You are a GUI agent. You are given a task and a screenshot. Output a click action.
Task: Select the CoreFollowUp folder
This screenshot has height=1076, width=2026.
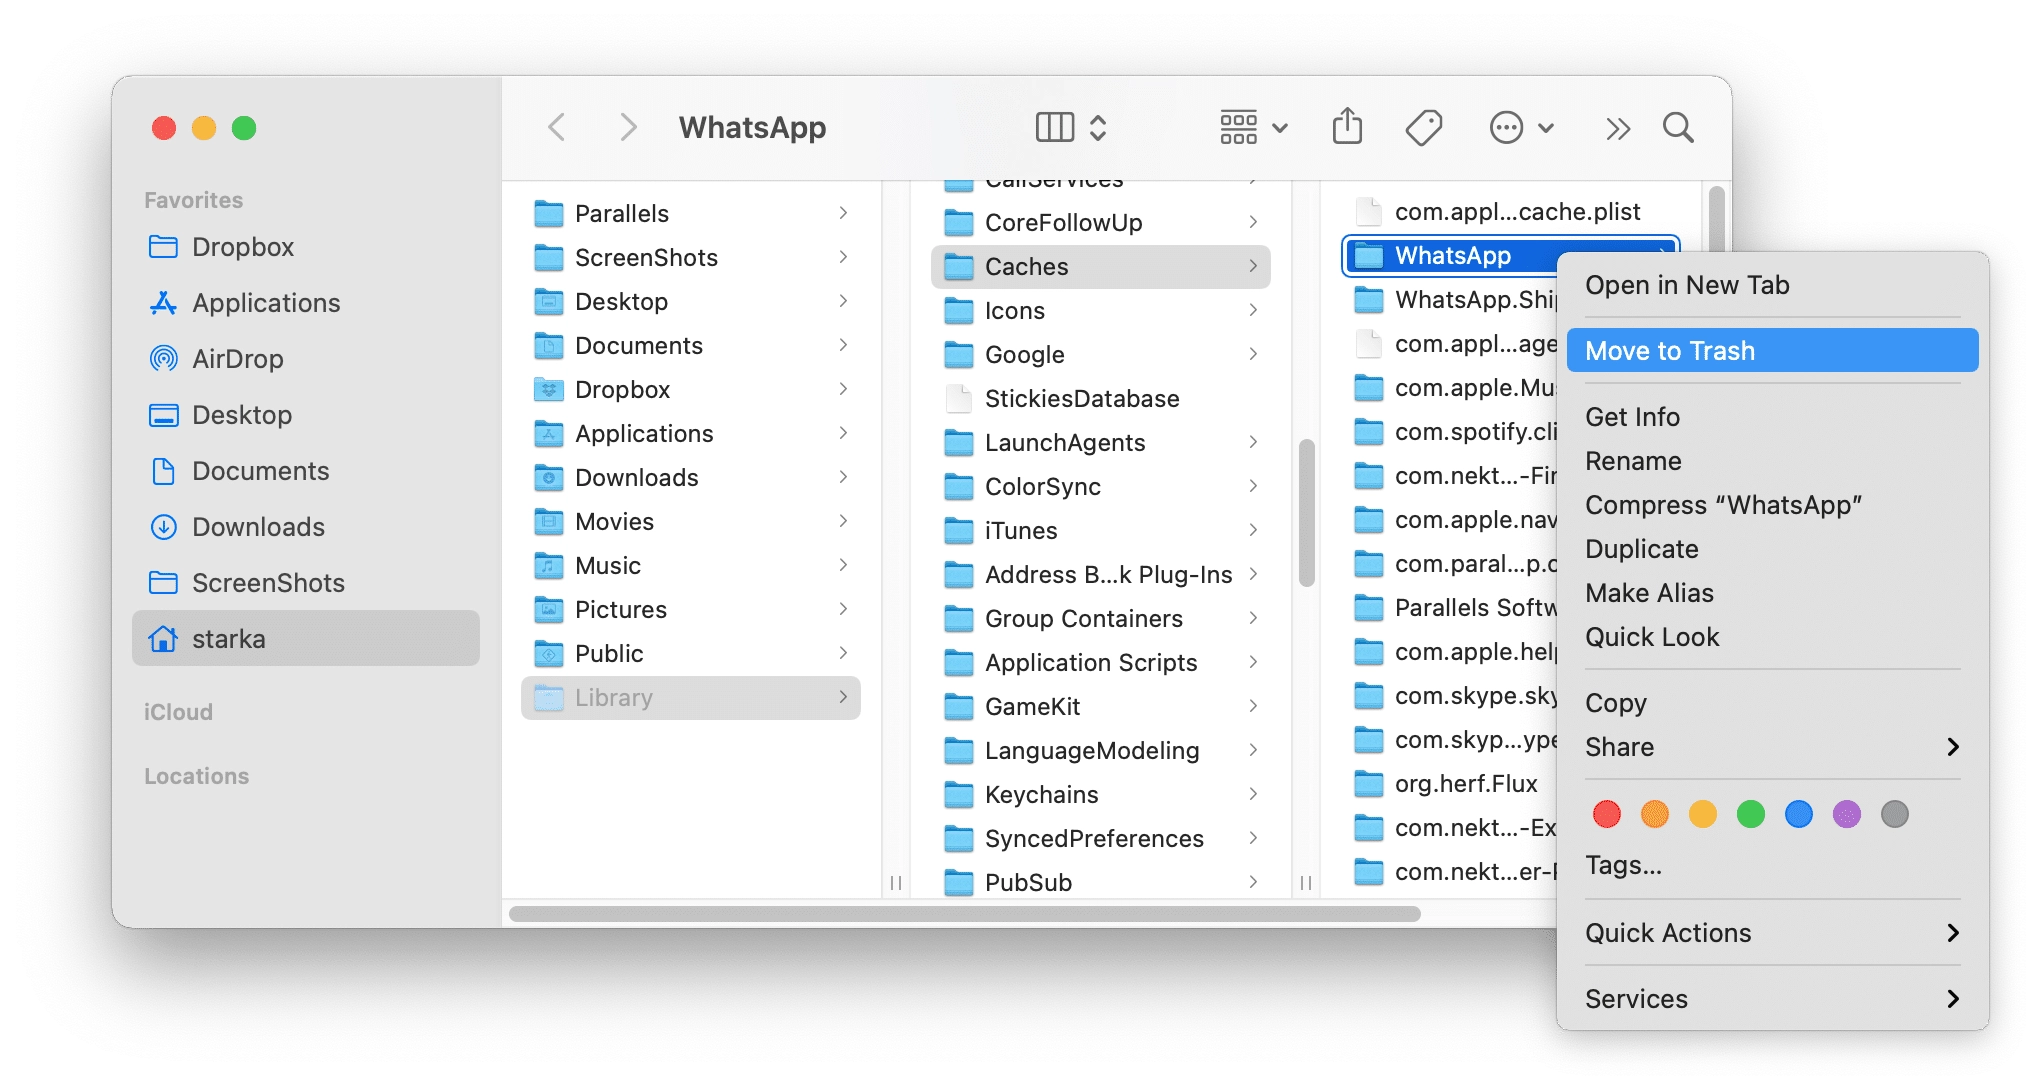(1101, 222)
